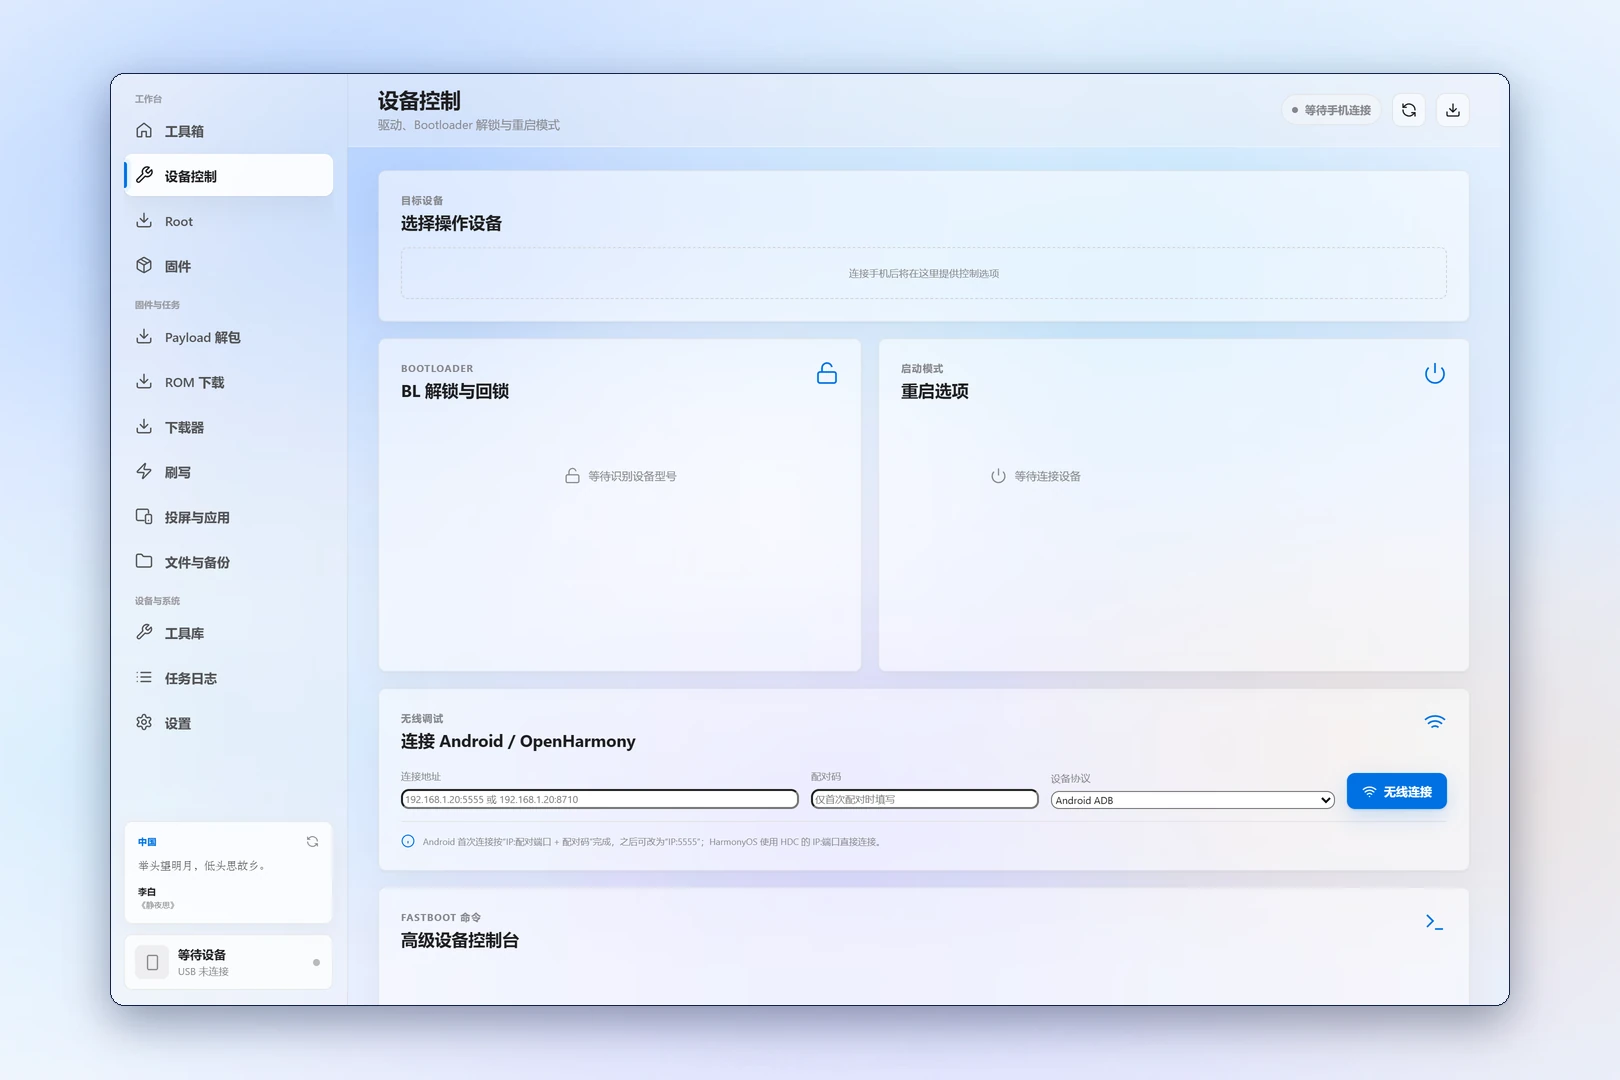1620x1080 pixels.
Task: Click the download icon in header
Action: 1453,110
